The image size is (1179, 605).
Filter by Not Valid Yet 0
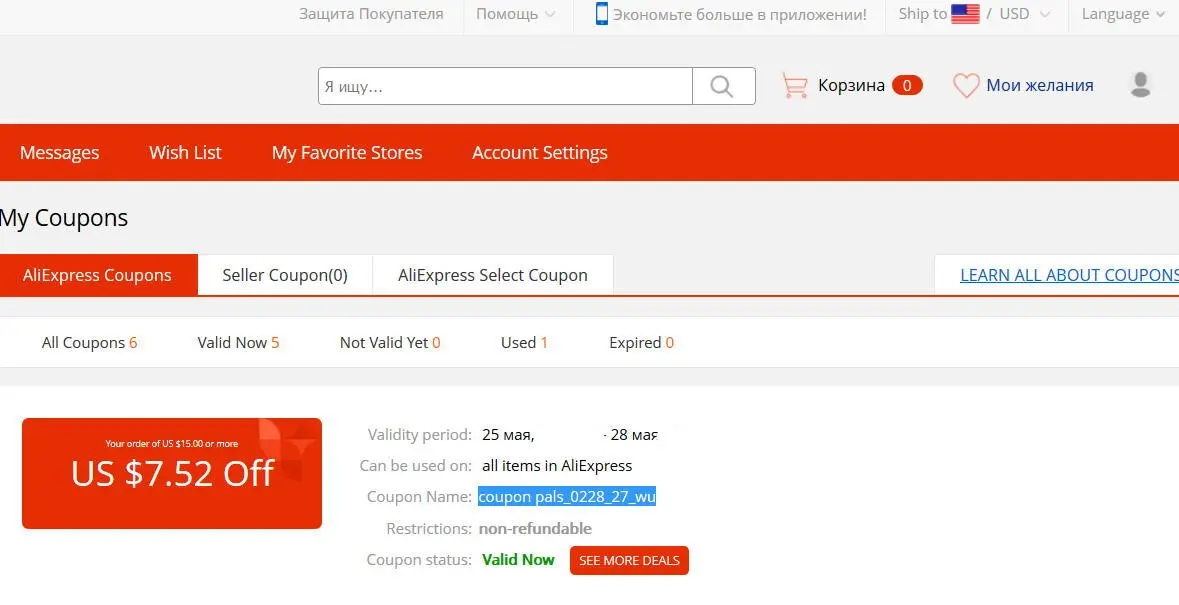point(390,343)
